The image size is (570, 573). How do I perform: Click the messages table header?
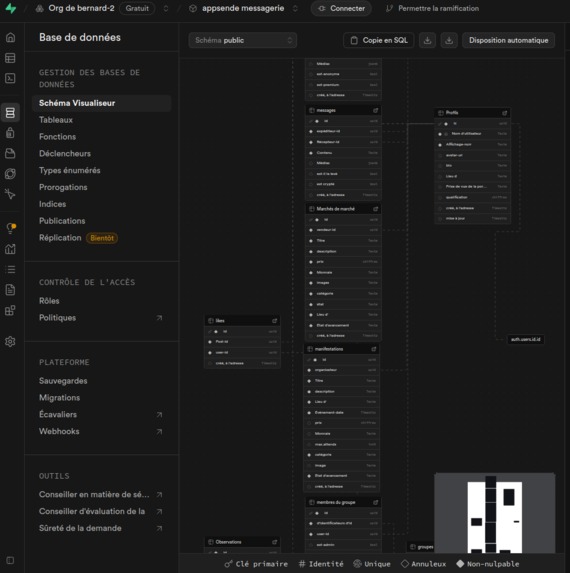[343, 110]
